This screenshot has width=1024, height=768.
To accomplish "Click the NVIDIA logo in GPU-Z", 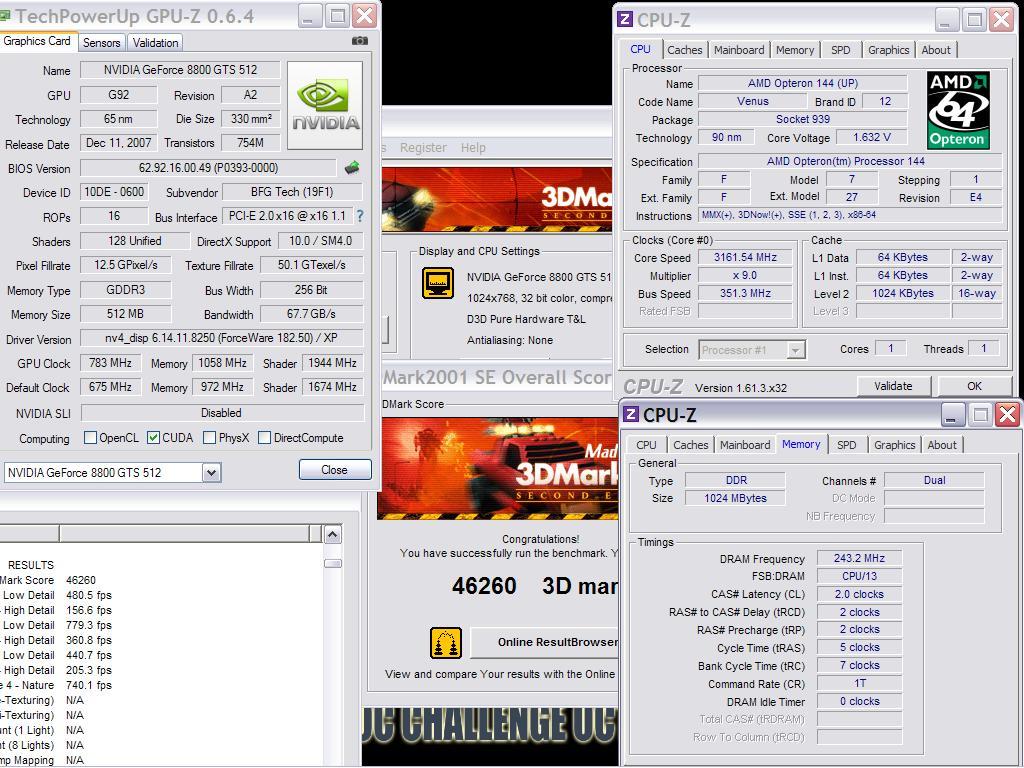I will (325, 106).
